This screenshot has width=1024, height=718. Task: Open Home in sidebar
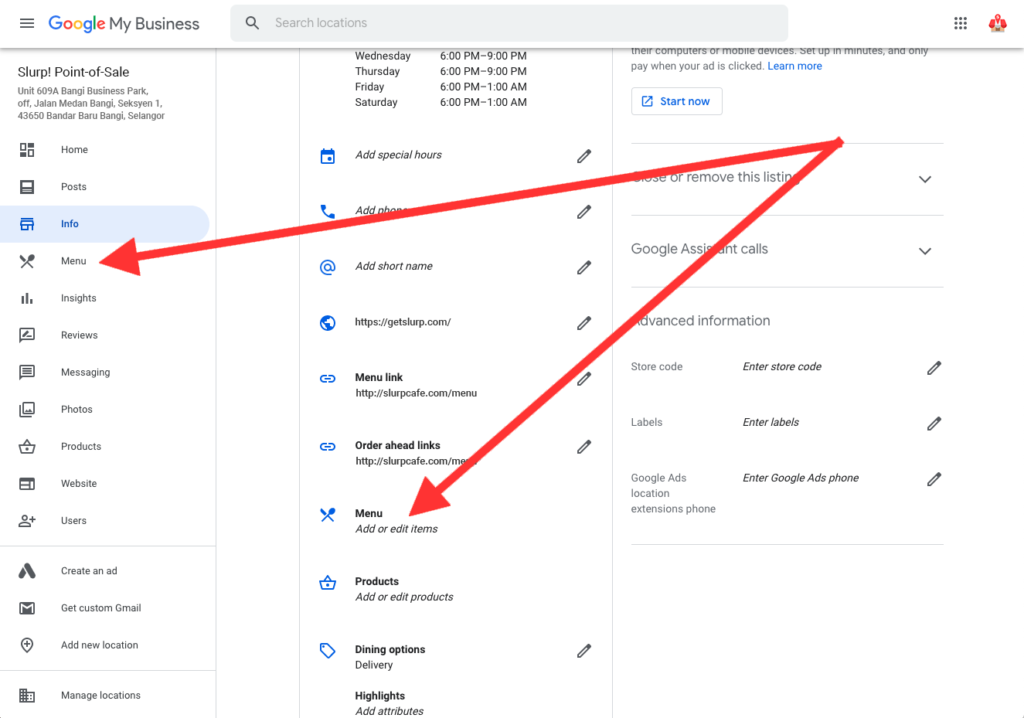[x=74, y=150]
